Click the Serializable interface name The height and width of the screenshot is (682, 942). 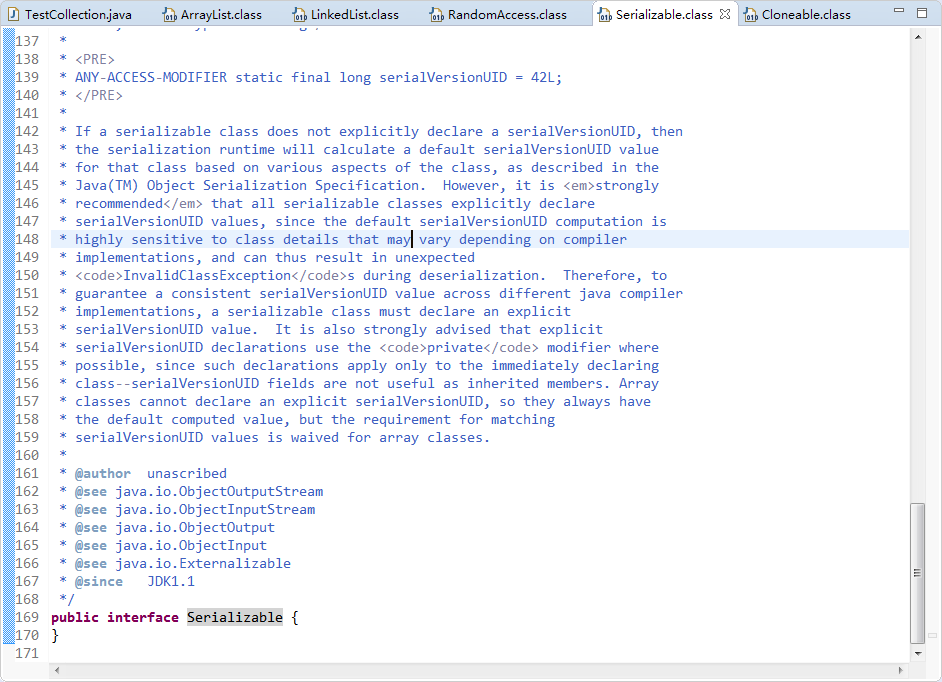pos(235,617)
